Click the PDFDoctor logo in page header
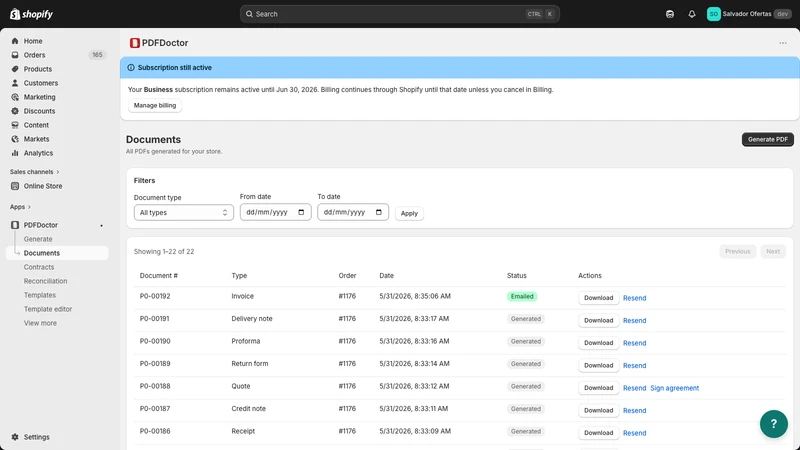The height and width of the screenshot is (450, 800). [x=135, y=43]
